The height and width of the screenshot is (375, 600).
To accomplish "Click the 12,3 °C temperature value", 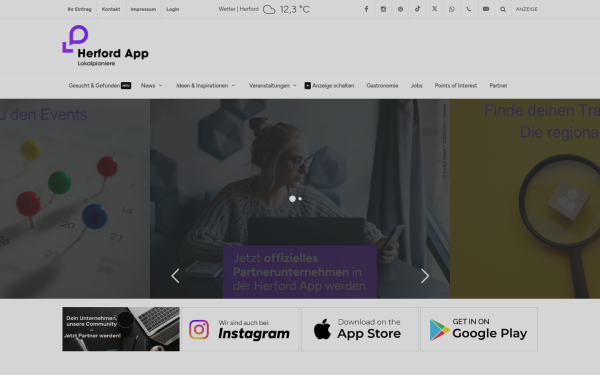I will click(295, 9).
